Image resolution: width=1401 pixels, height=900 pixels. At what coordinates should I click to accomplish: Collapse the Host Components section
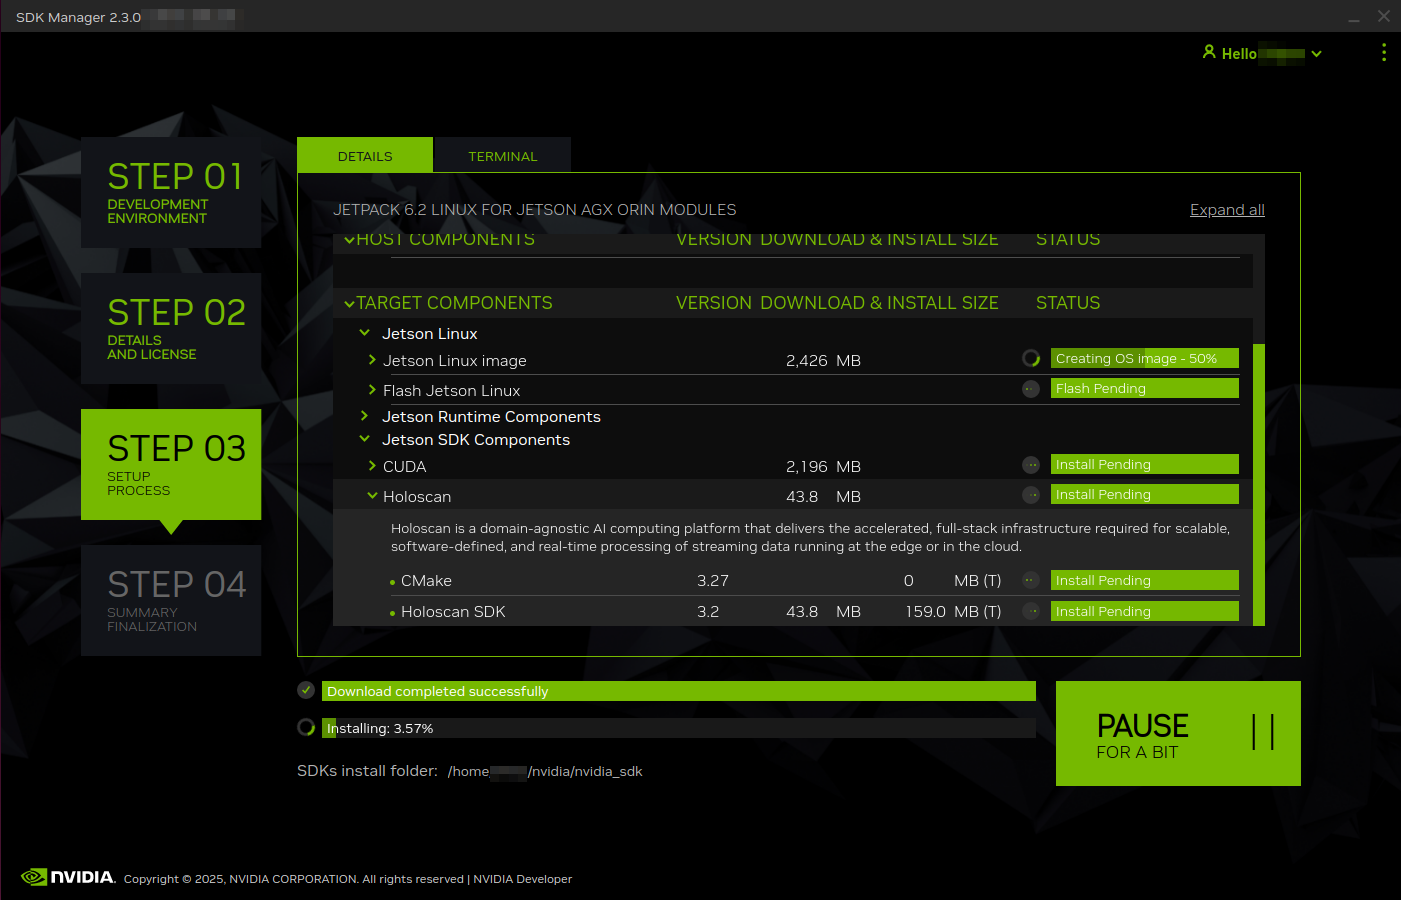pos(349,240)
